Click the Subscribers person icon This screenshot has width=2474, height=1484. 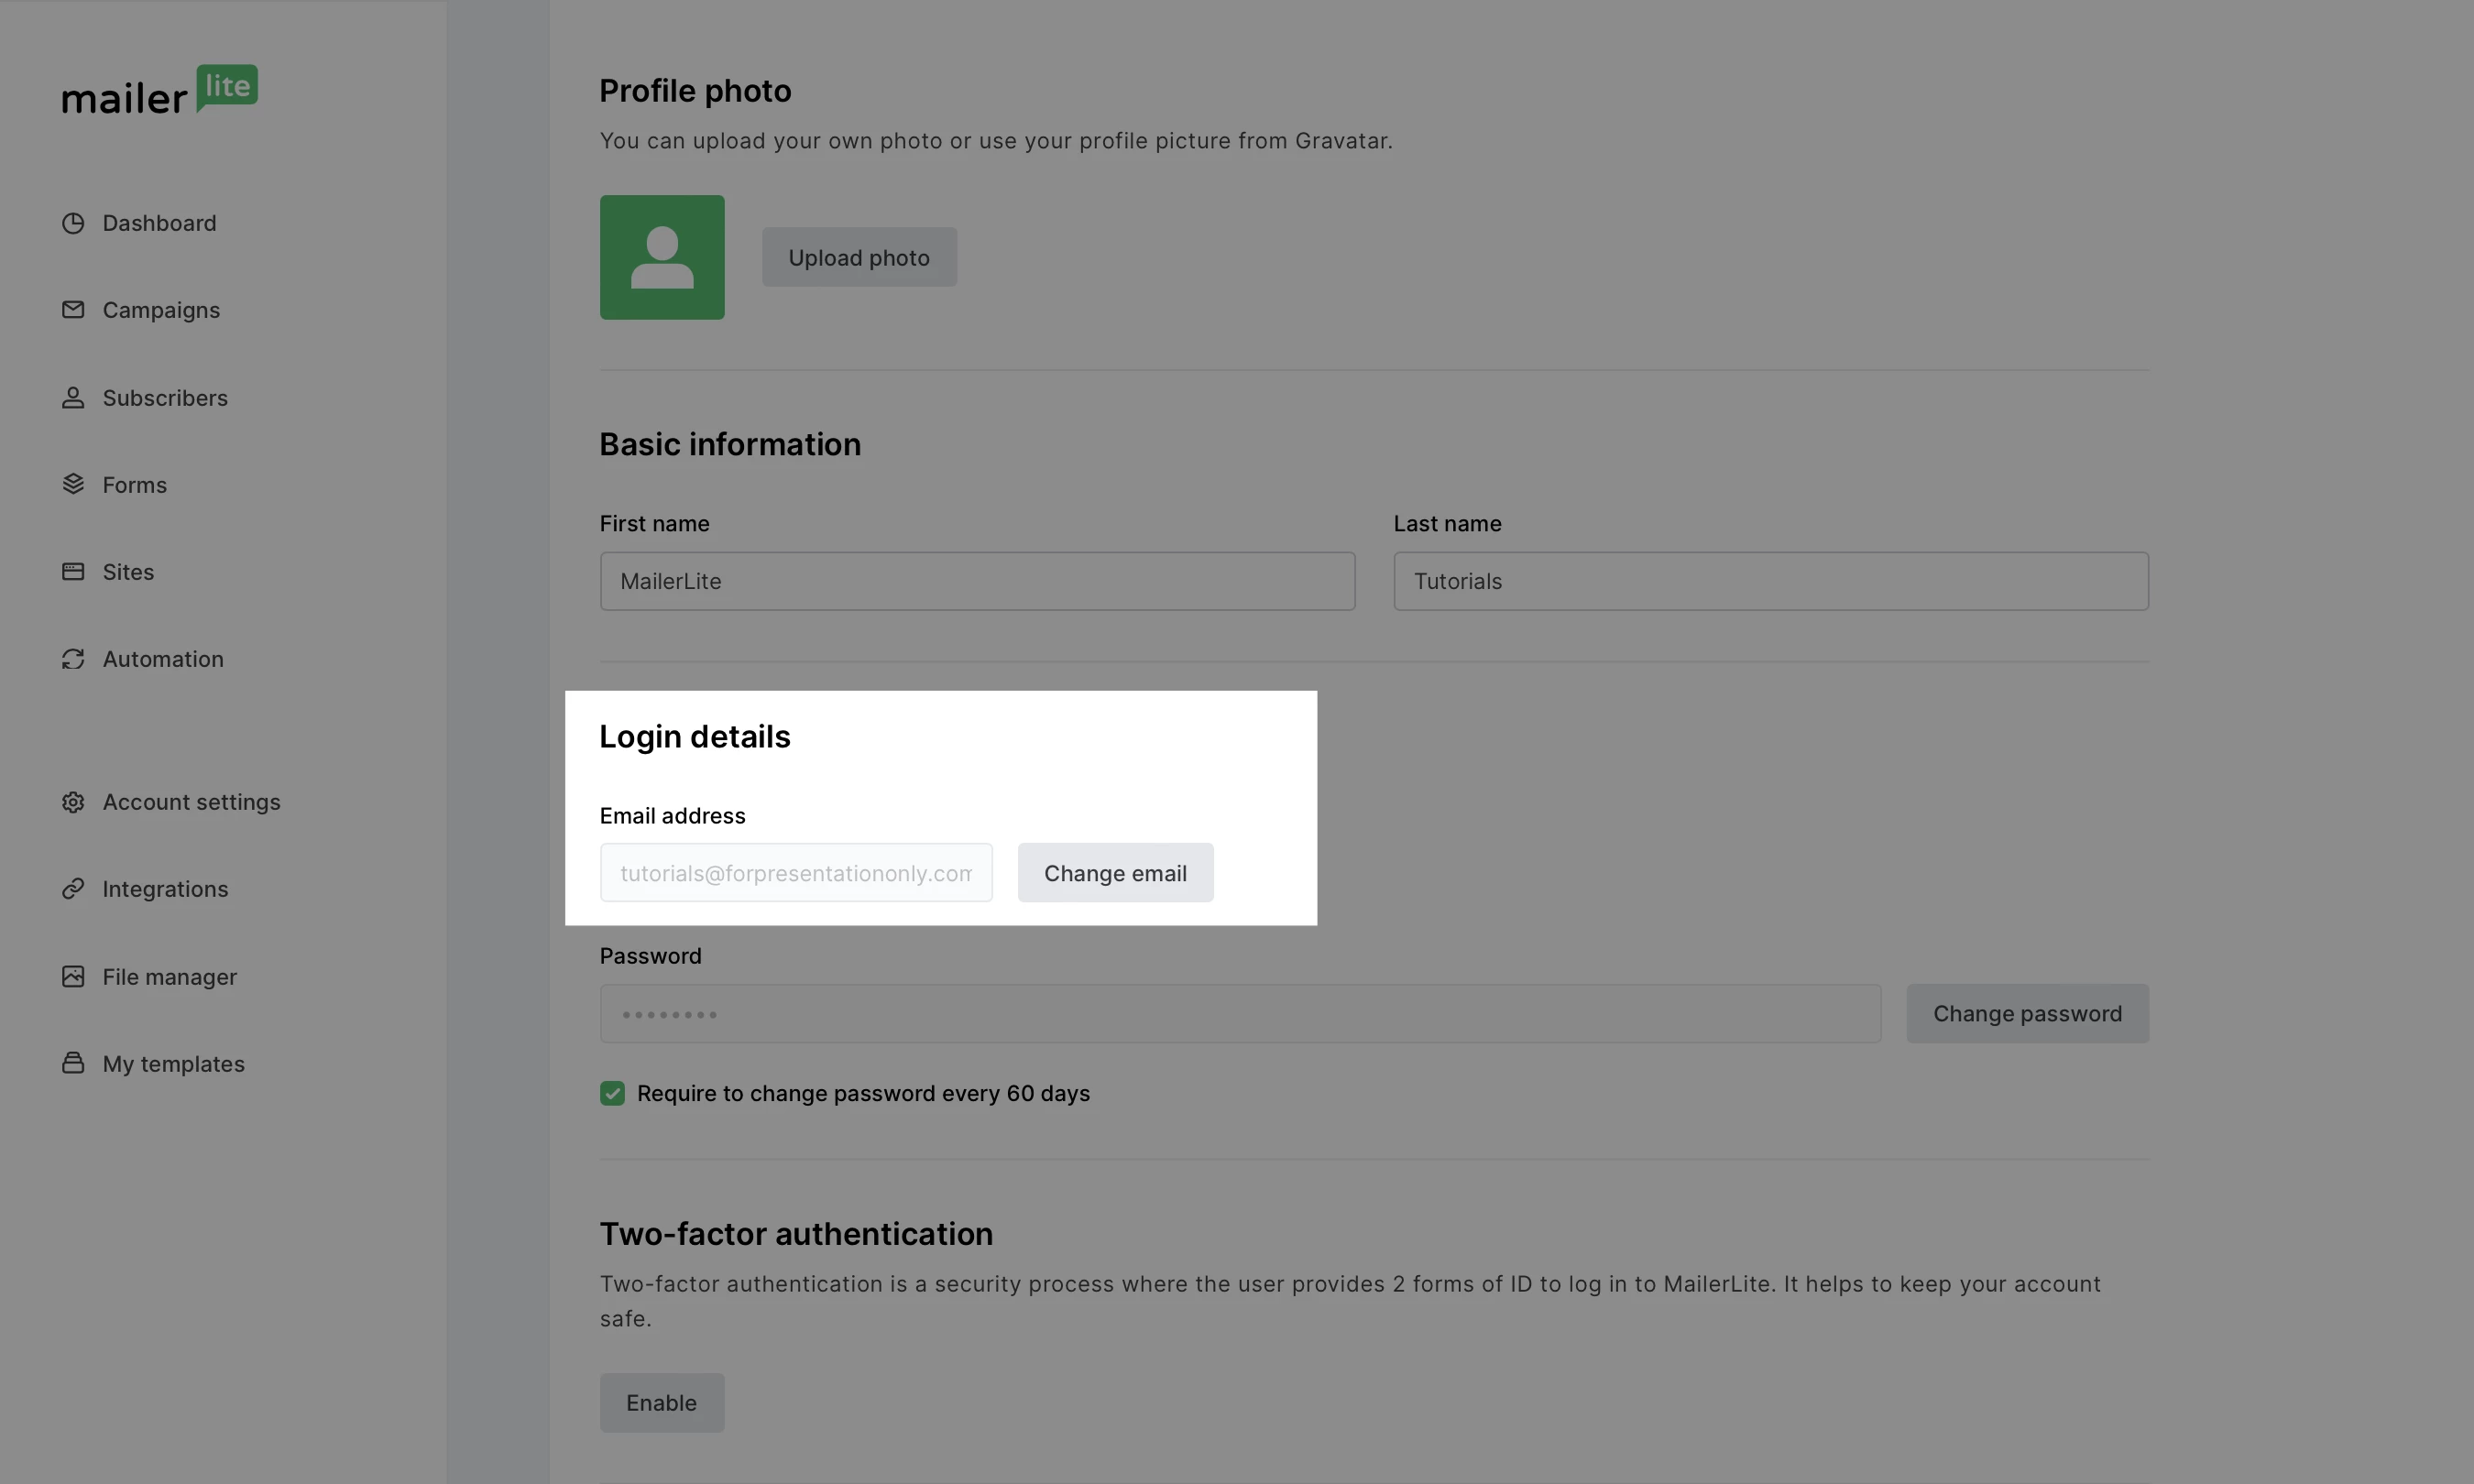(73, 398)
